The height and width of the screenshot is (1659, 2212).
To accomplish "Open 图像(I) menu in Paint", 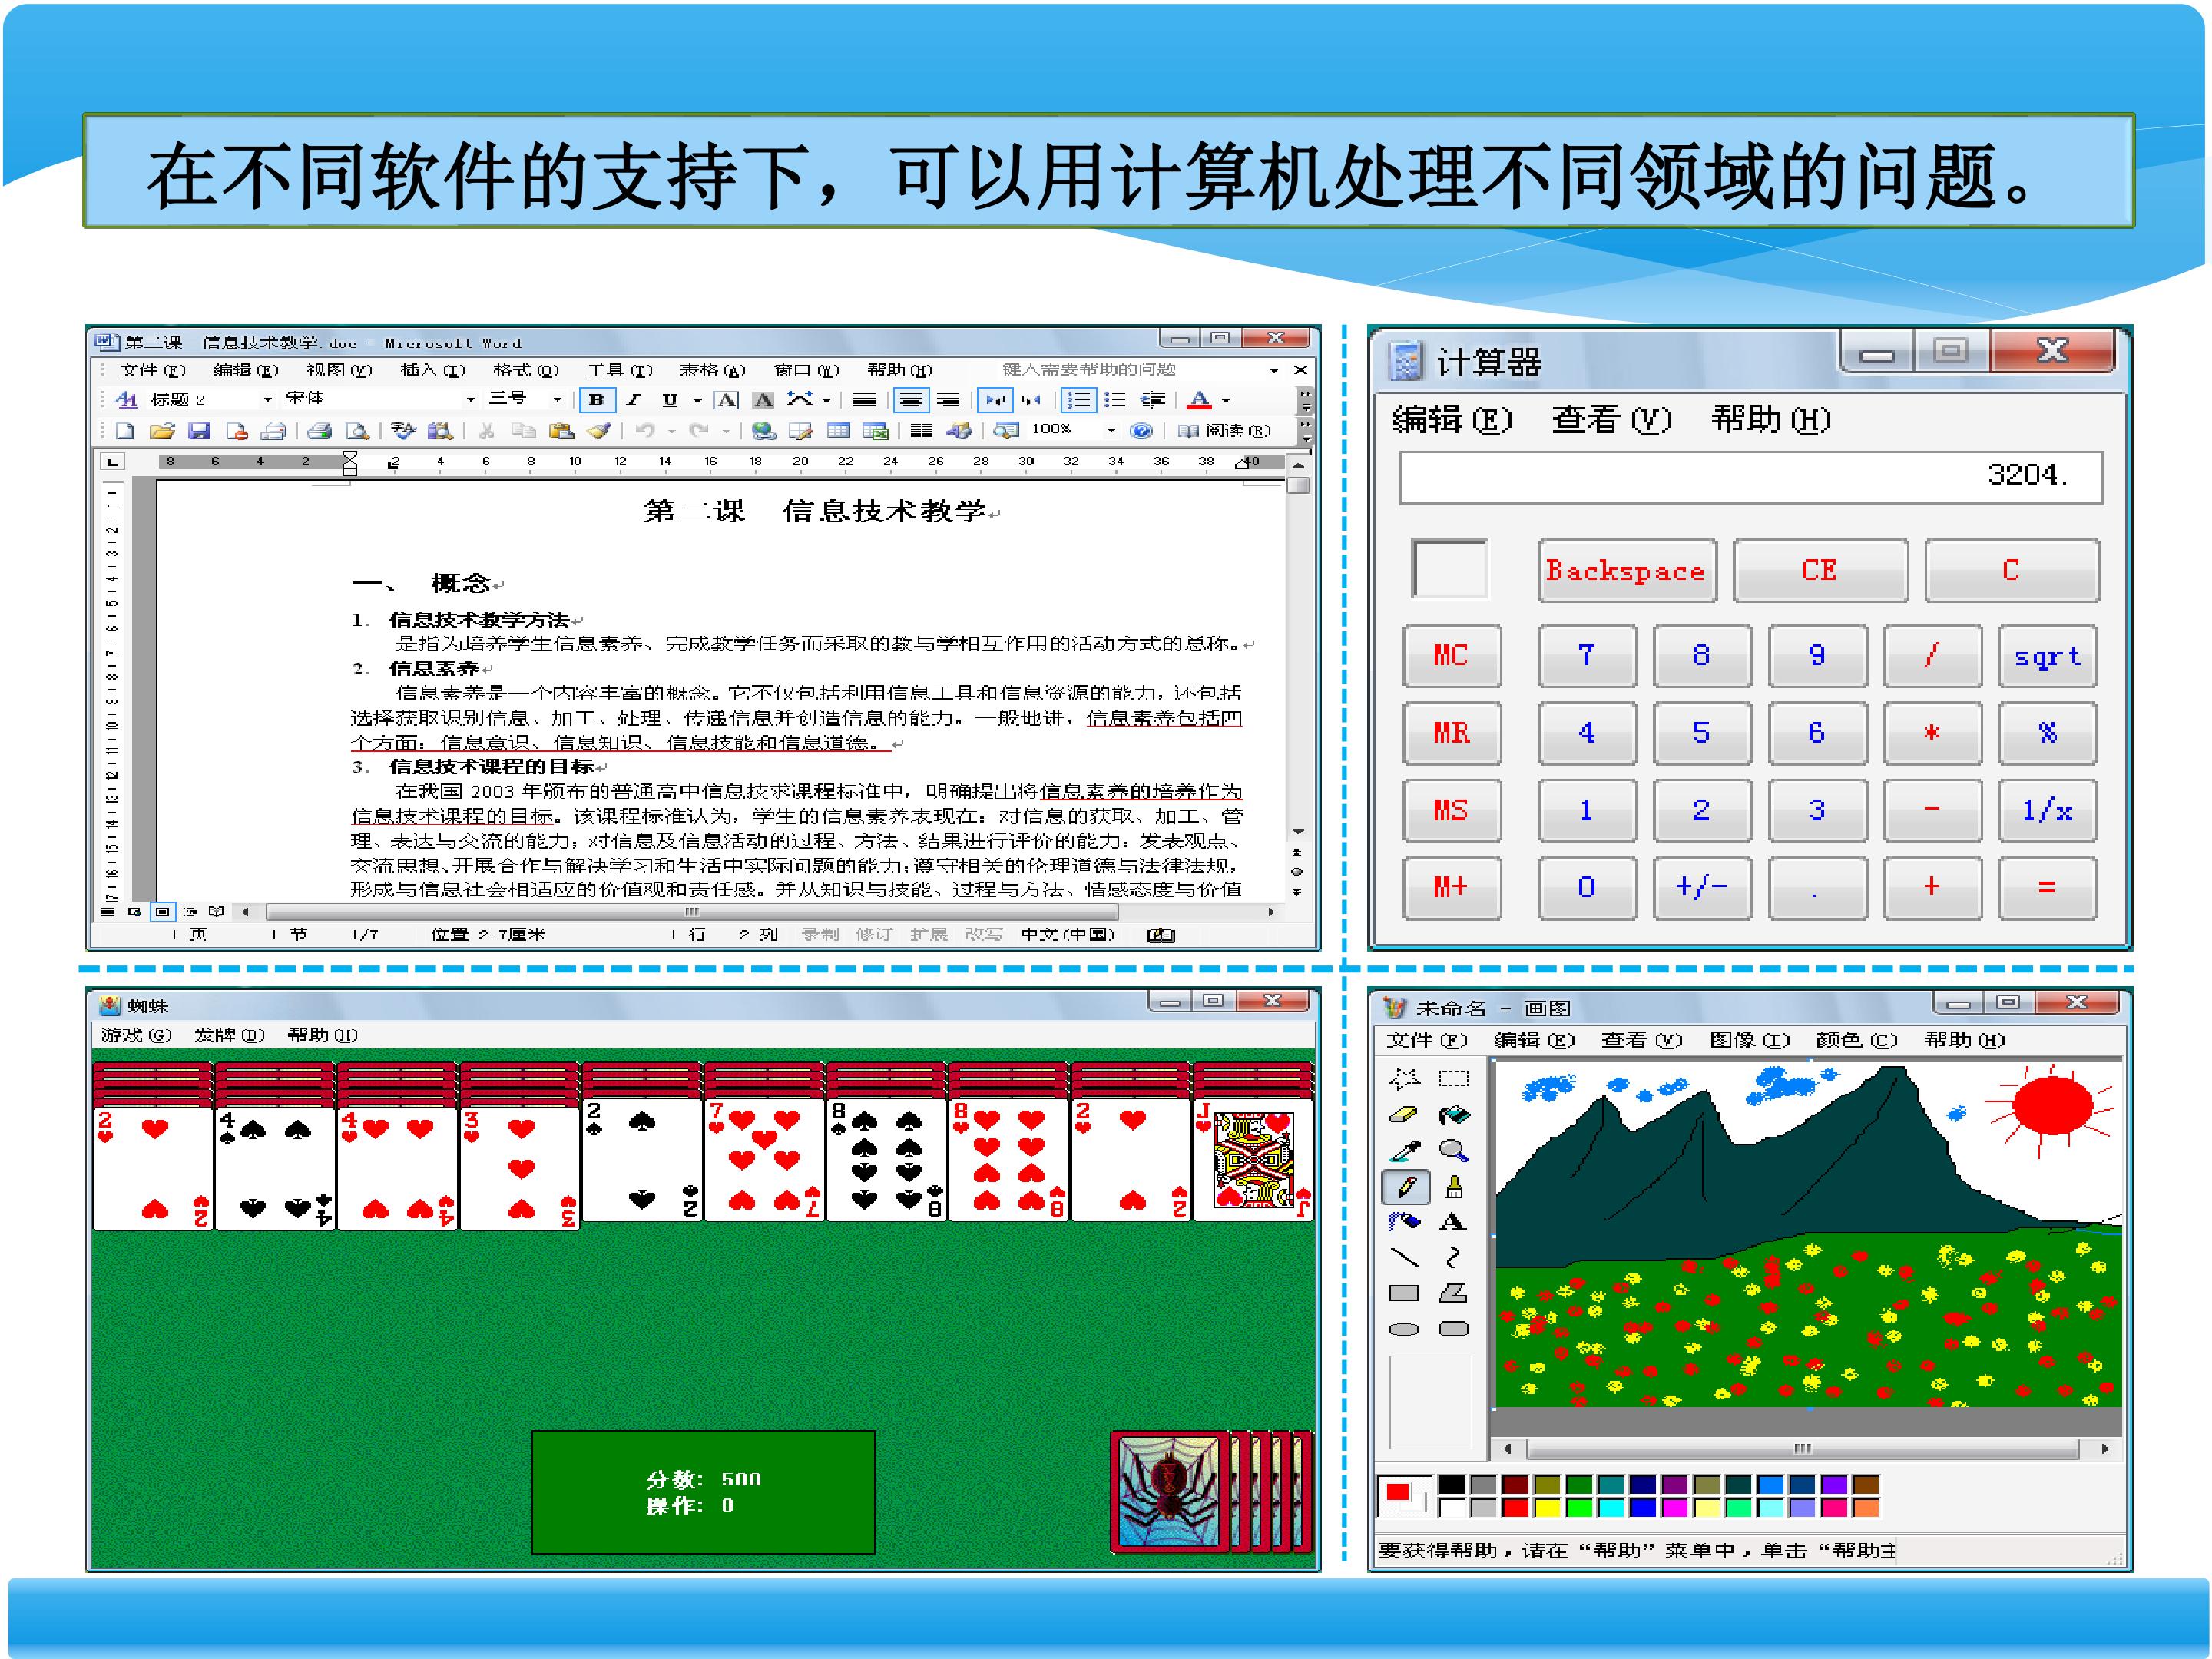I will [1749, 1040].
